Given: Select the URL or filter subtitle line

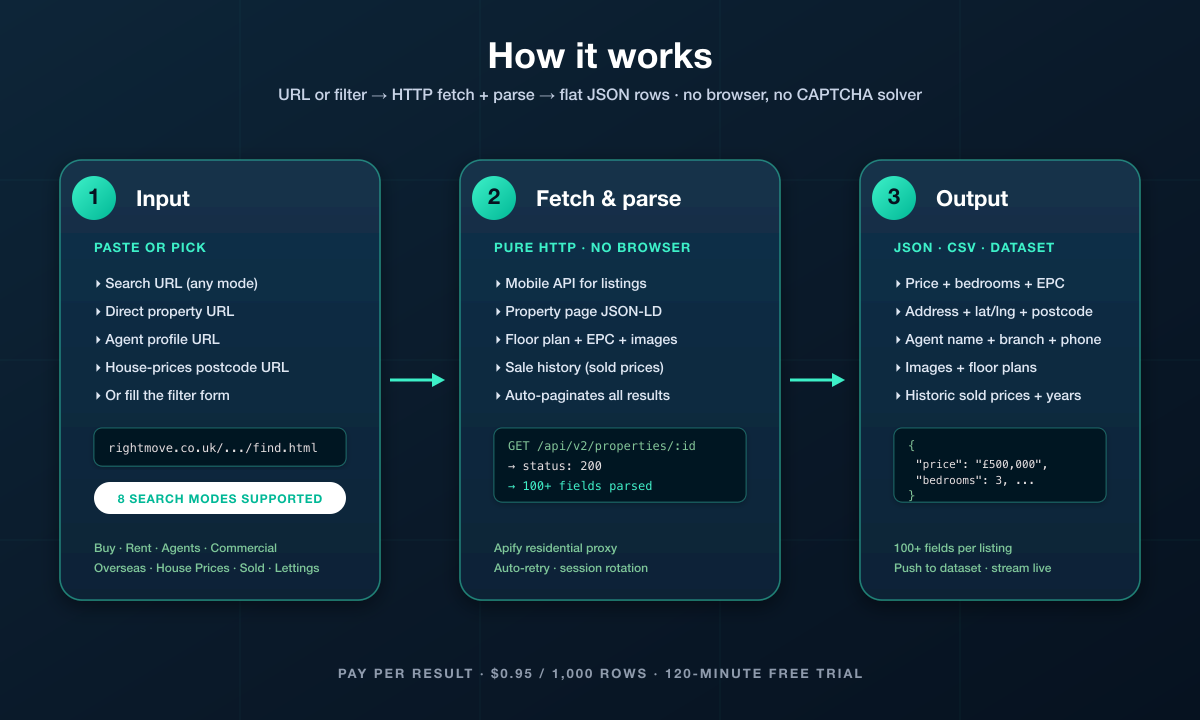Looking at the screenshot, I should click(x=600, y=95).
